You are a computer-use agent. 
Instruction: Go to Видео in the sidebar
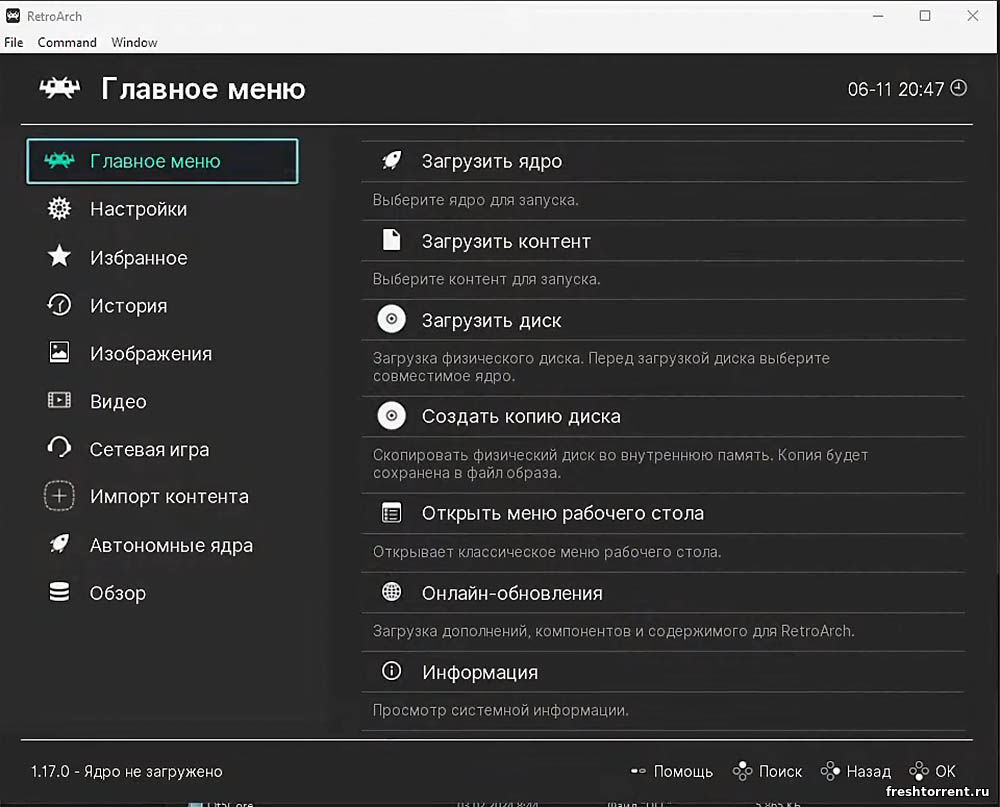click(x=118, y=402)
